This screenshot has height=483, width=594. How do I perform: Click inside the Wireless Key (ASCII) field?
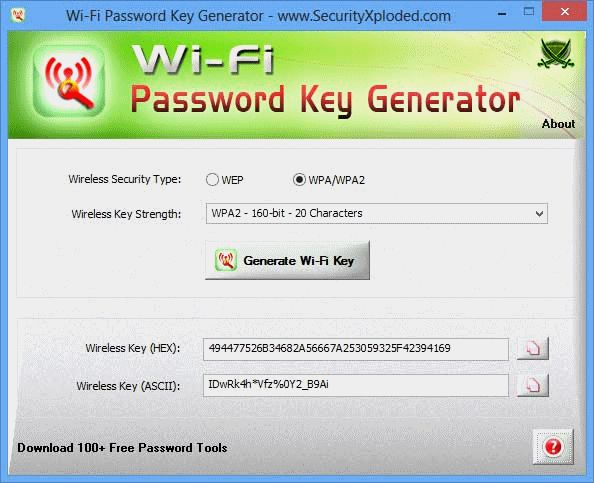click(356, 385)
